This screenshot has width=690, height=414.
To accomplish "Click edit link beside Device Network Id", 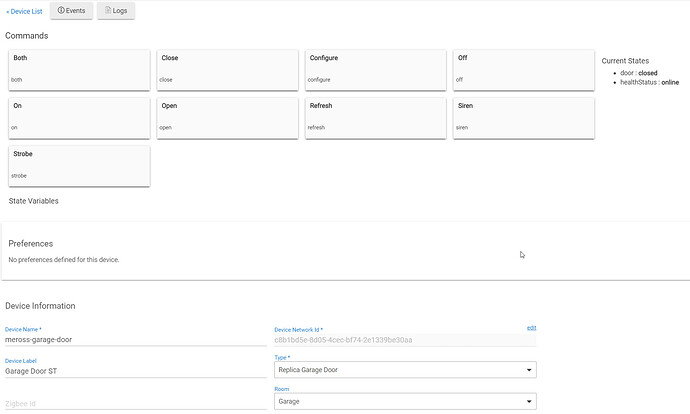I will click(x=531, y=328).
